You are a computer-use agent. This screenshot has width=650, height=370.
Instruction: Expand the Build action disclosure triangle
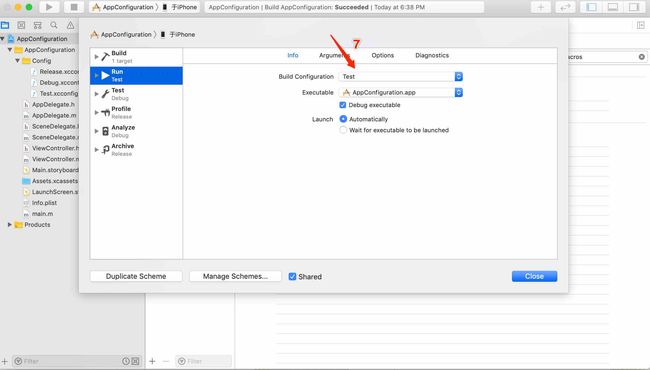click(96, 57)
